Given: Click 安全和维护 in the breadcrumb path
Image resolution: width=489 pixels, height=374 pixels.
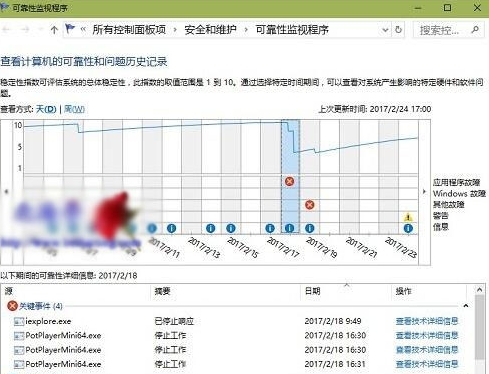Looking at the screenshot, I should tap(210, 30).
